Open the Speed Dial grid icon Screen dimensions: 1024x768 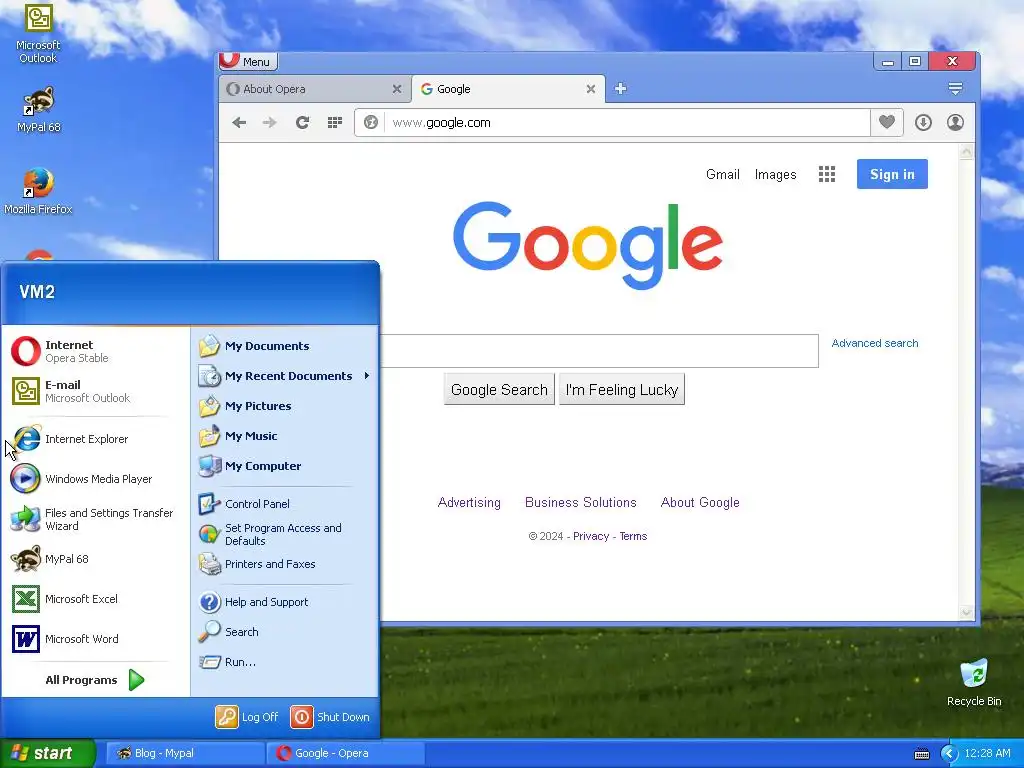coord(334,122)
